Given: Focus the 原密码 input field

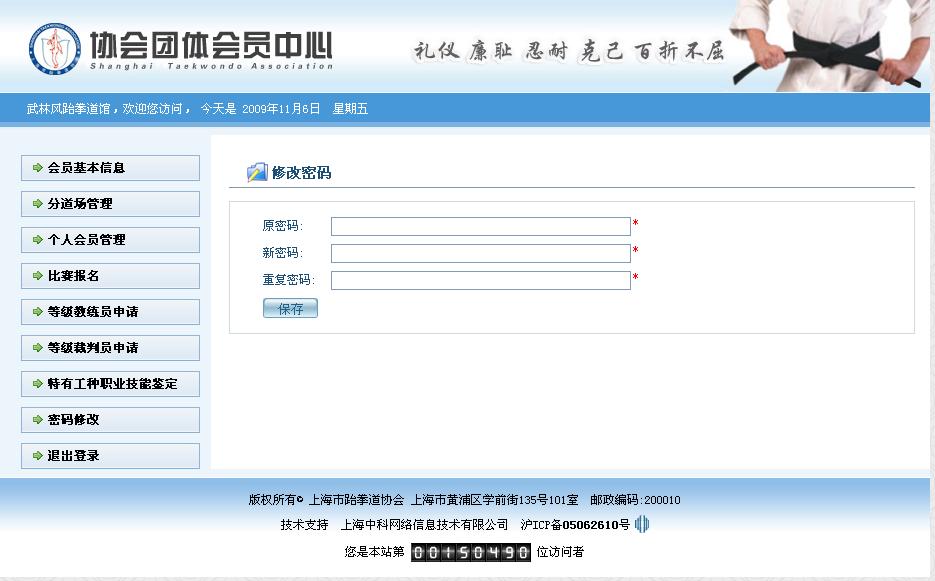Looking at the screenshot, I should coord(481,226).
